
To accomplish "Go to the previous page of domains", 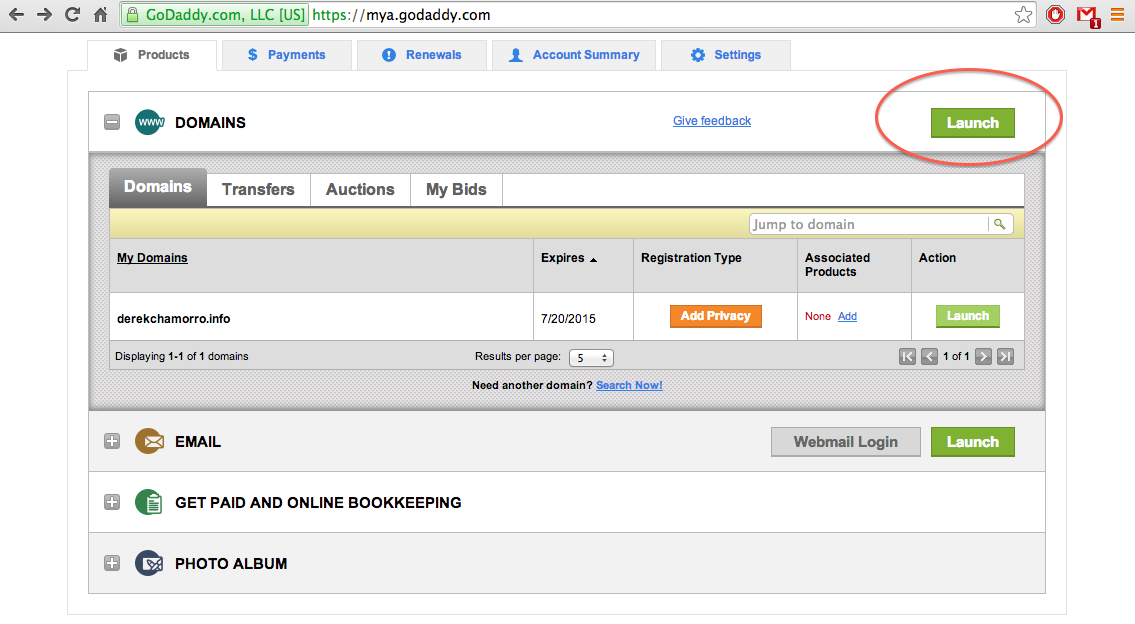I will 929,356.
